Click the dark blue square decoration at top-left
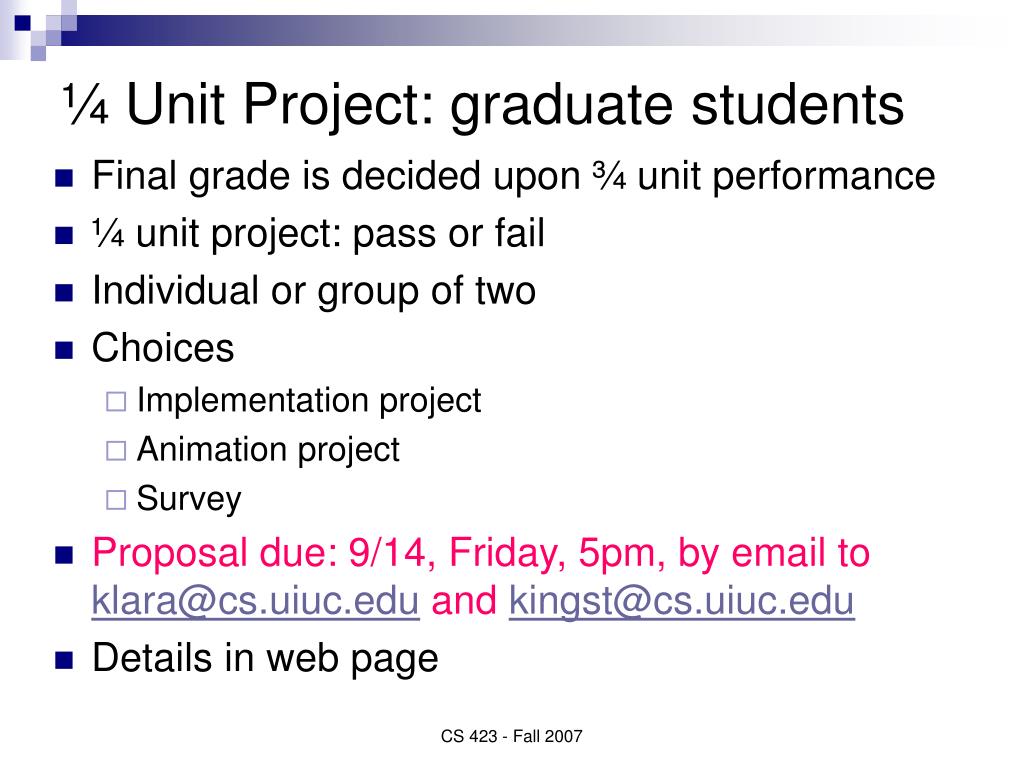Viewport: 1024px width, 768px height. point(23,23)
